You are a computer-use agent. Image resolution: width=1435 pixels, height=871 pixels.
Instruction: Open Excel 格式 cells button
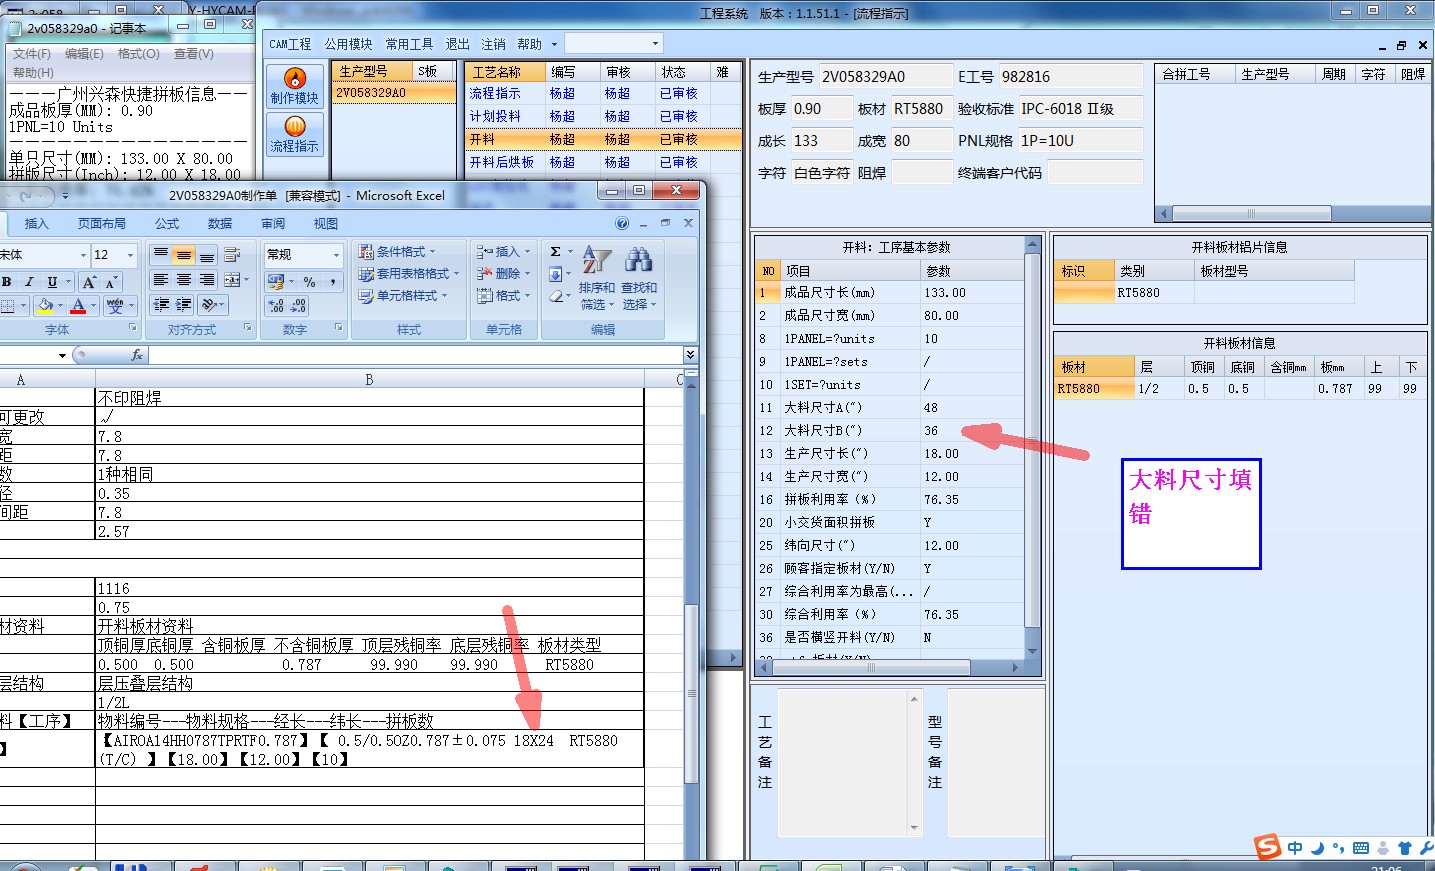[504, 296]
